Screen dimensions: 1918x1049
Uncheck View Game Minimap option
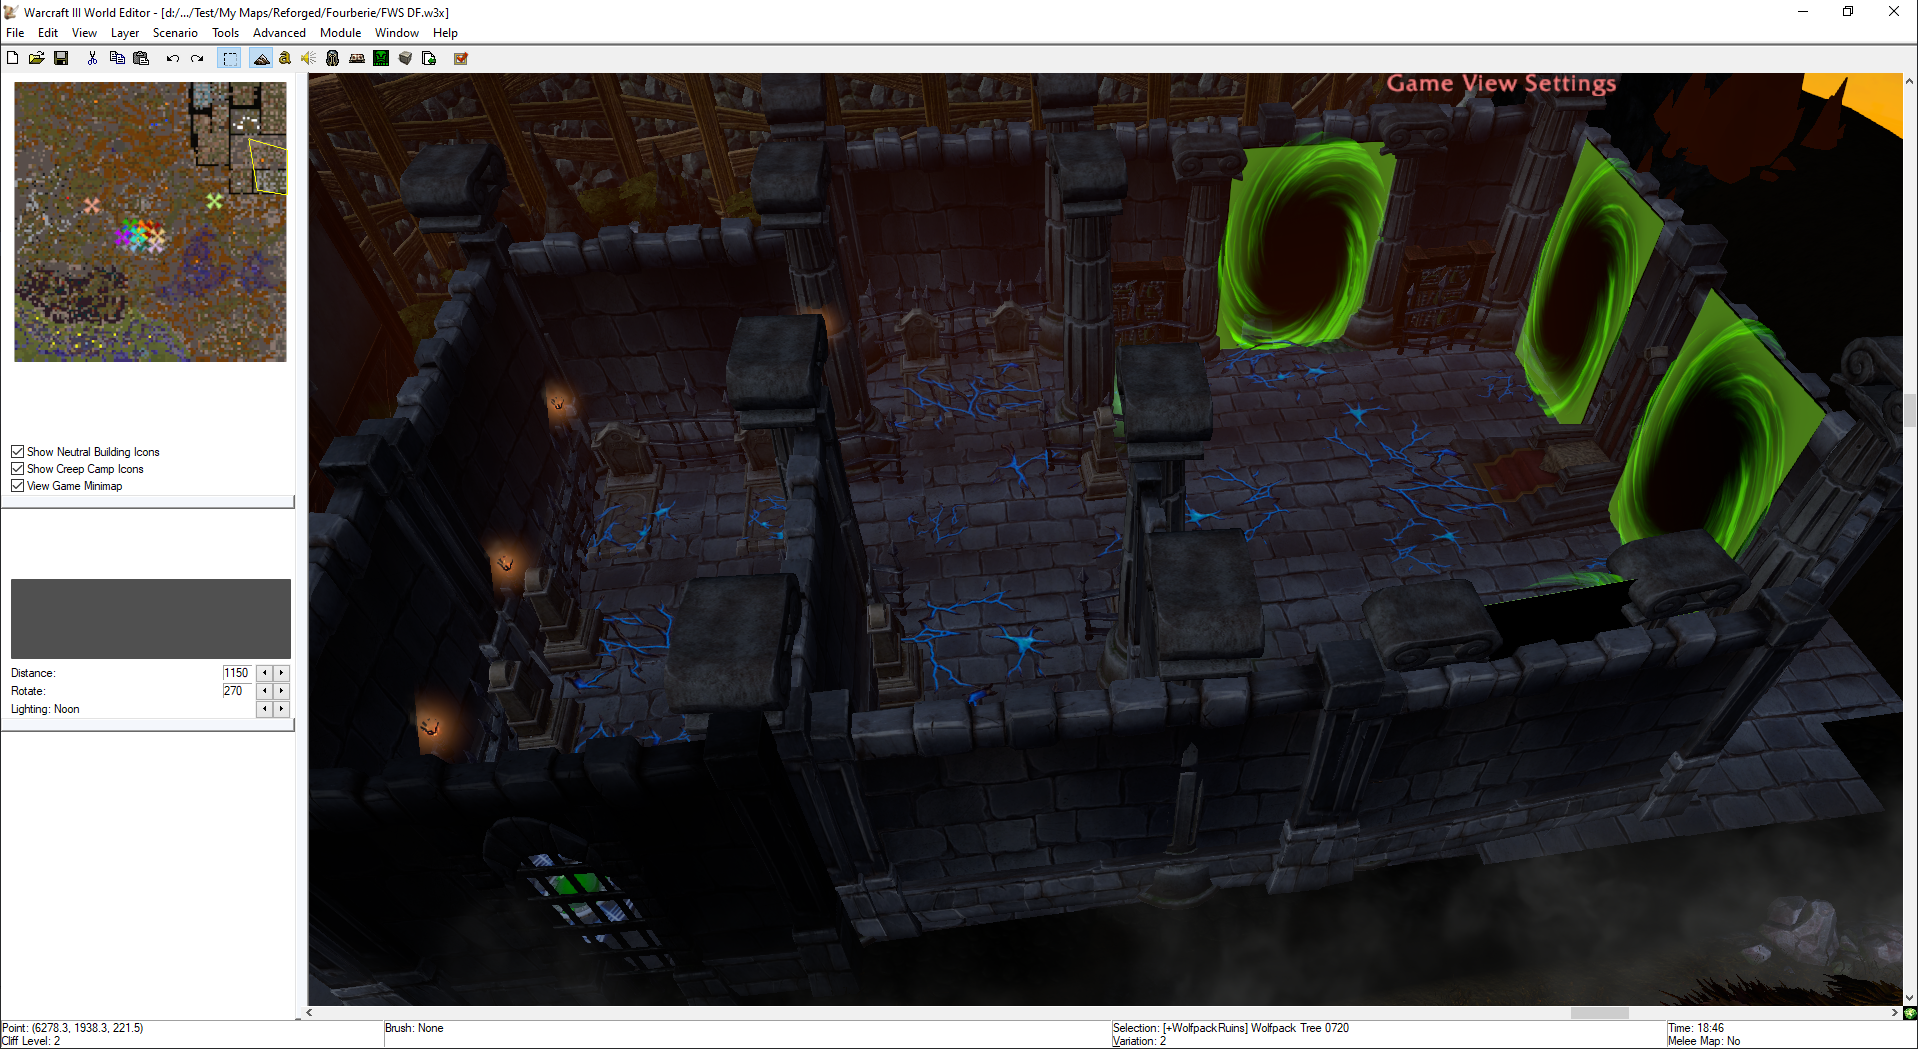tap(17, 486)
